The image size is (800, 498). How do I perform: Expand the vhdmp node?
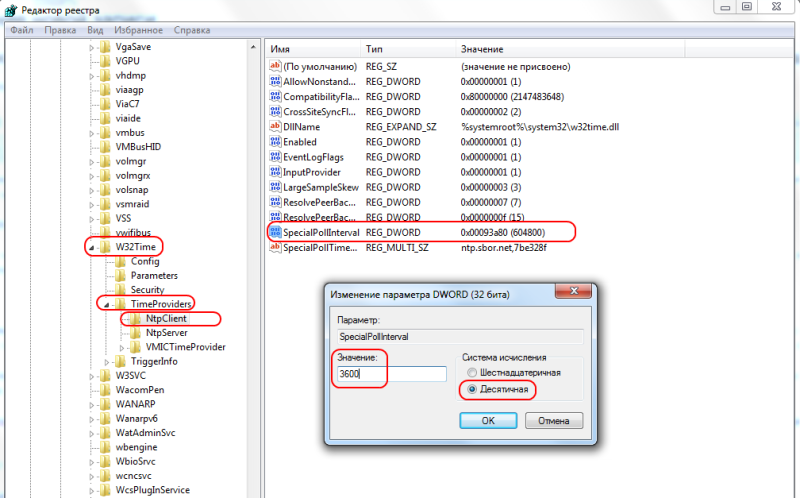click(92, 76)
